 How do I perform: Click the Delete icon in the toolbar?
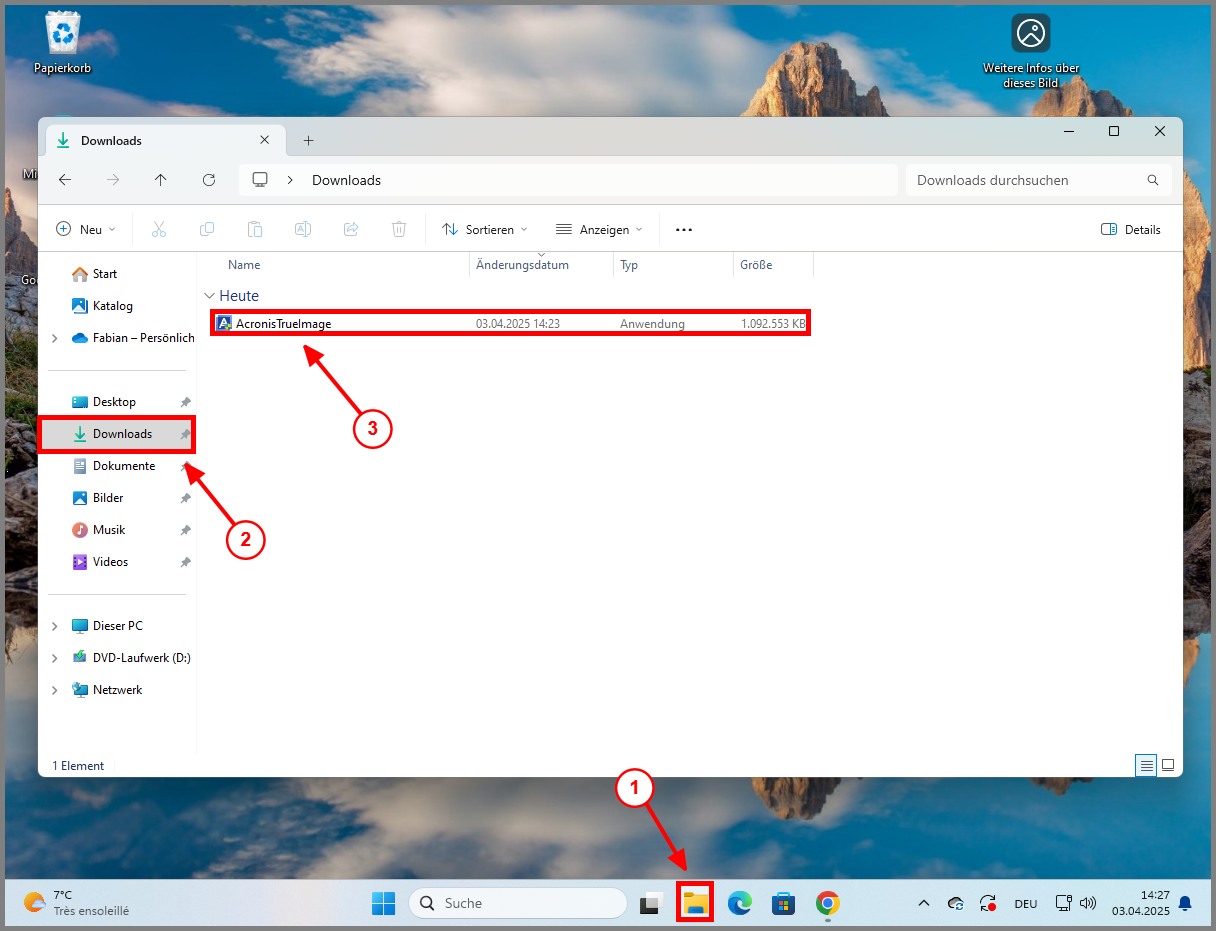[399, 229]
